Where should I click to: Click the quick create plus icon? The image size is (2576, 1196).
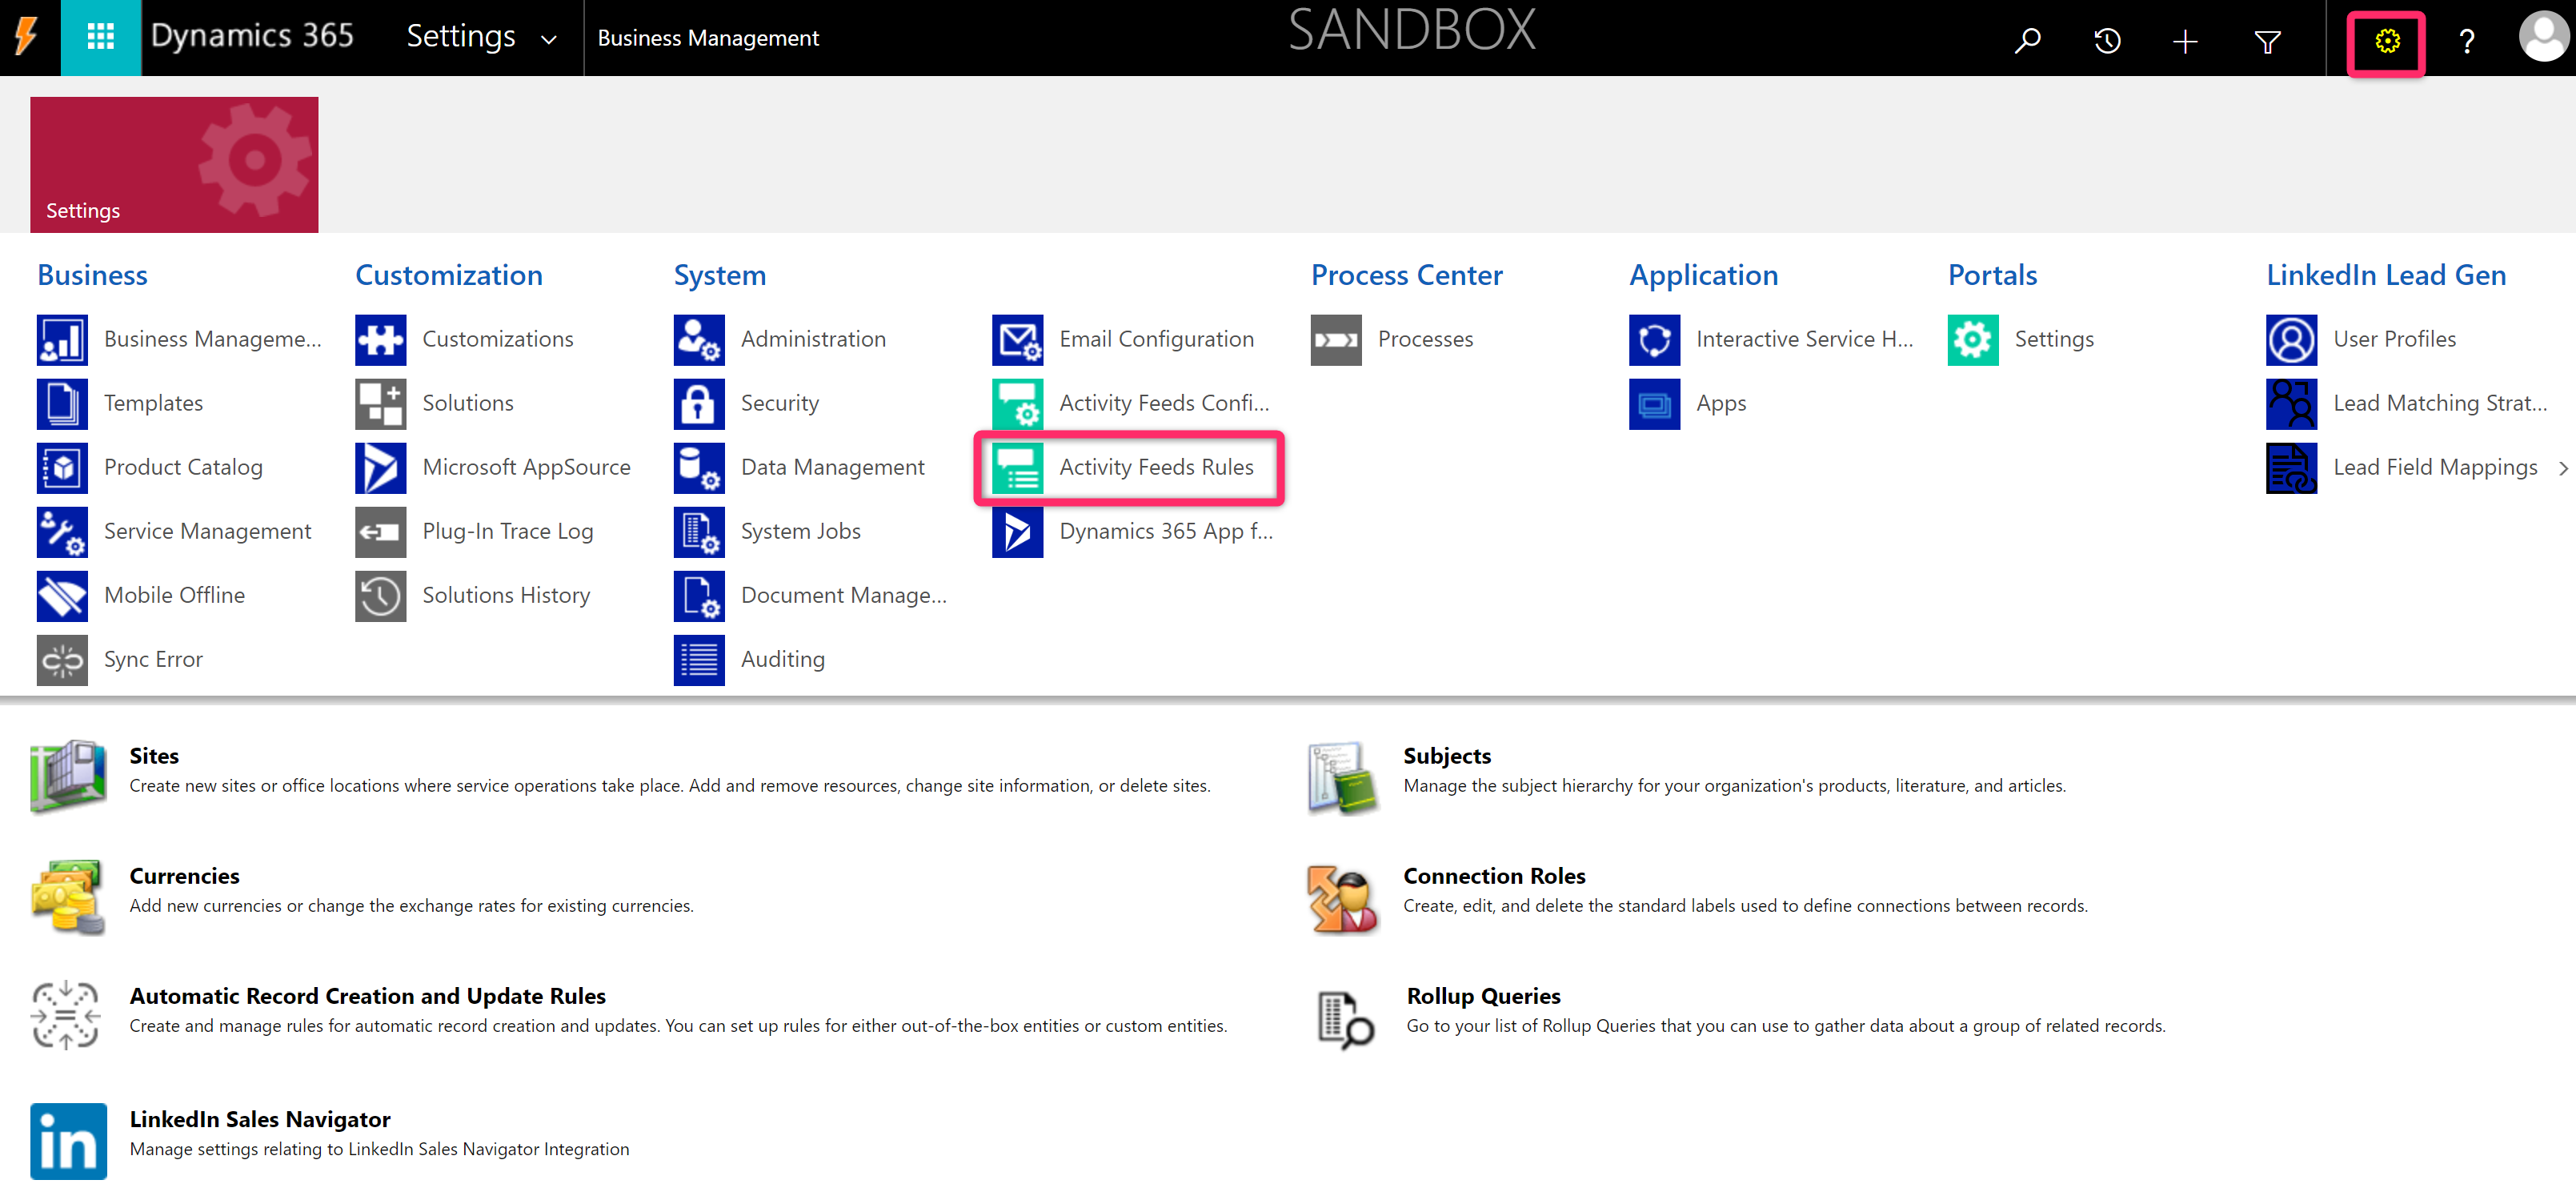pos(2185,40)
